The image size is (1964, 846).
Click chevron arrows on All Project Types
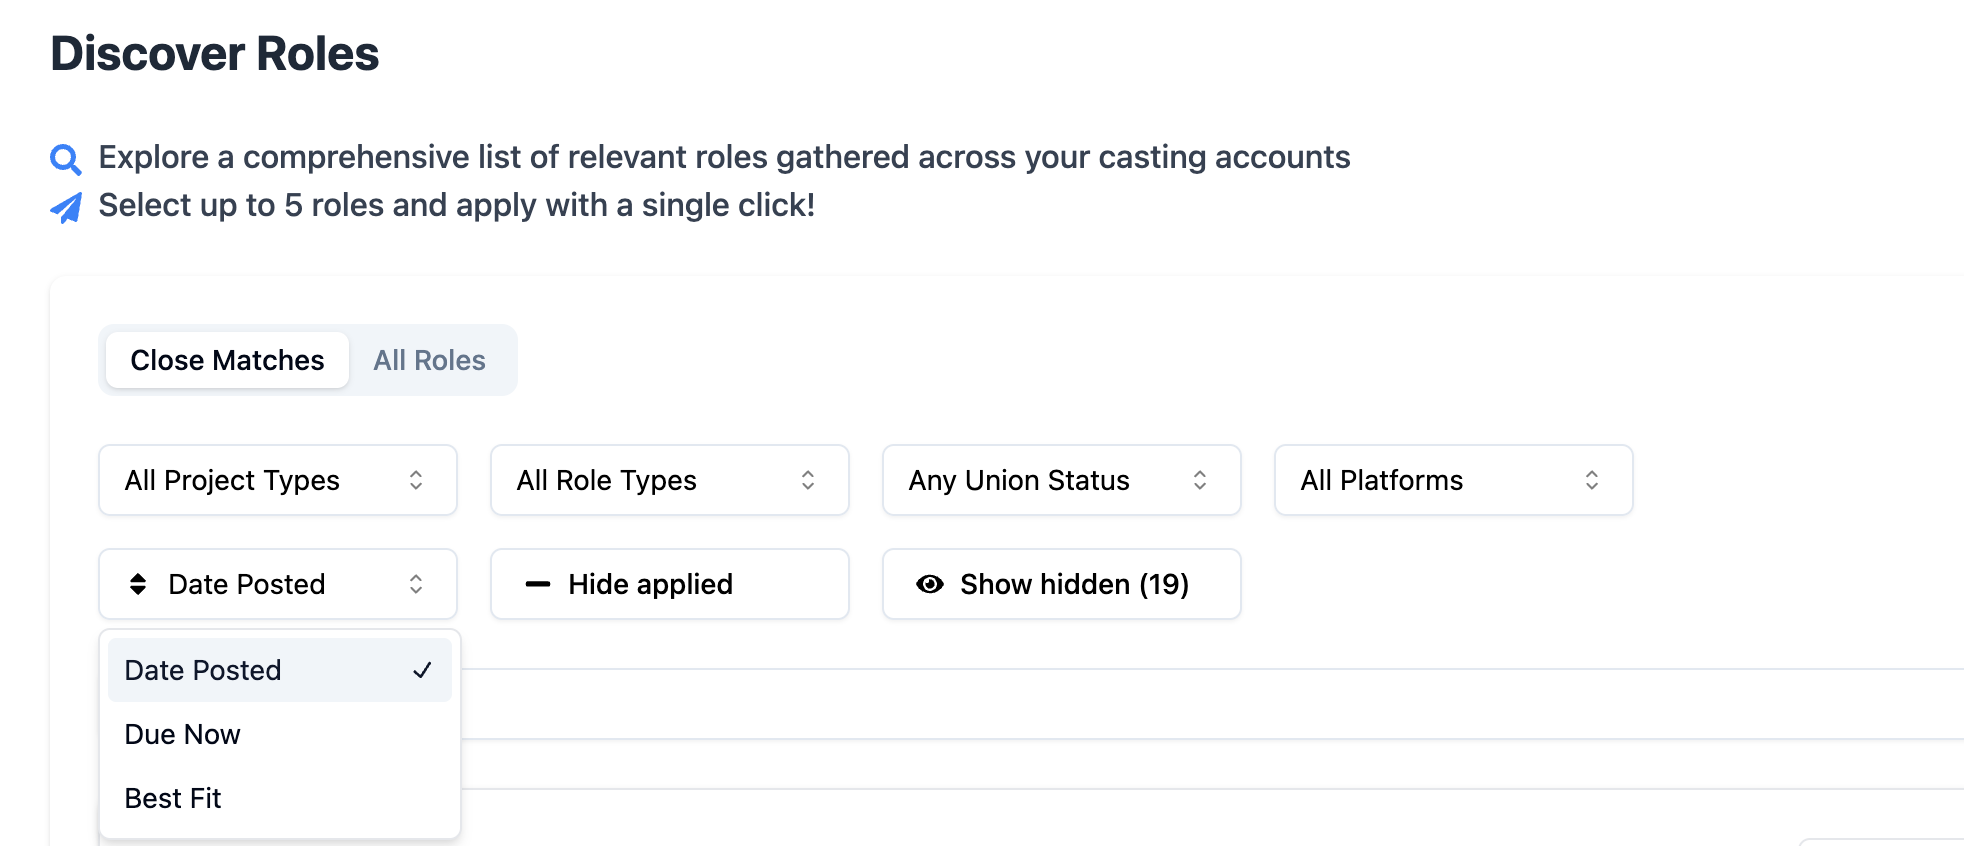point(416,480)
